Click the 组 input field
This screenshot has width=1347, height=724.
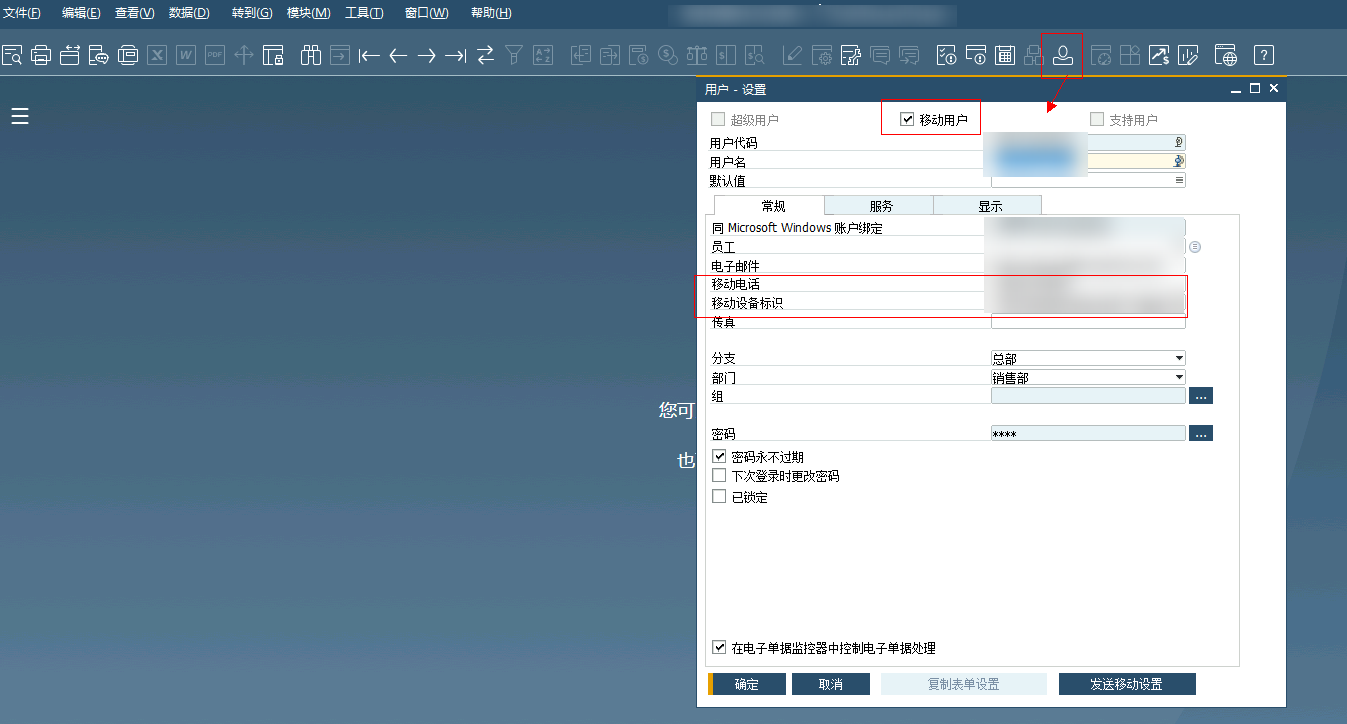1088,396
